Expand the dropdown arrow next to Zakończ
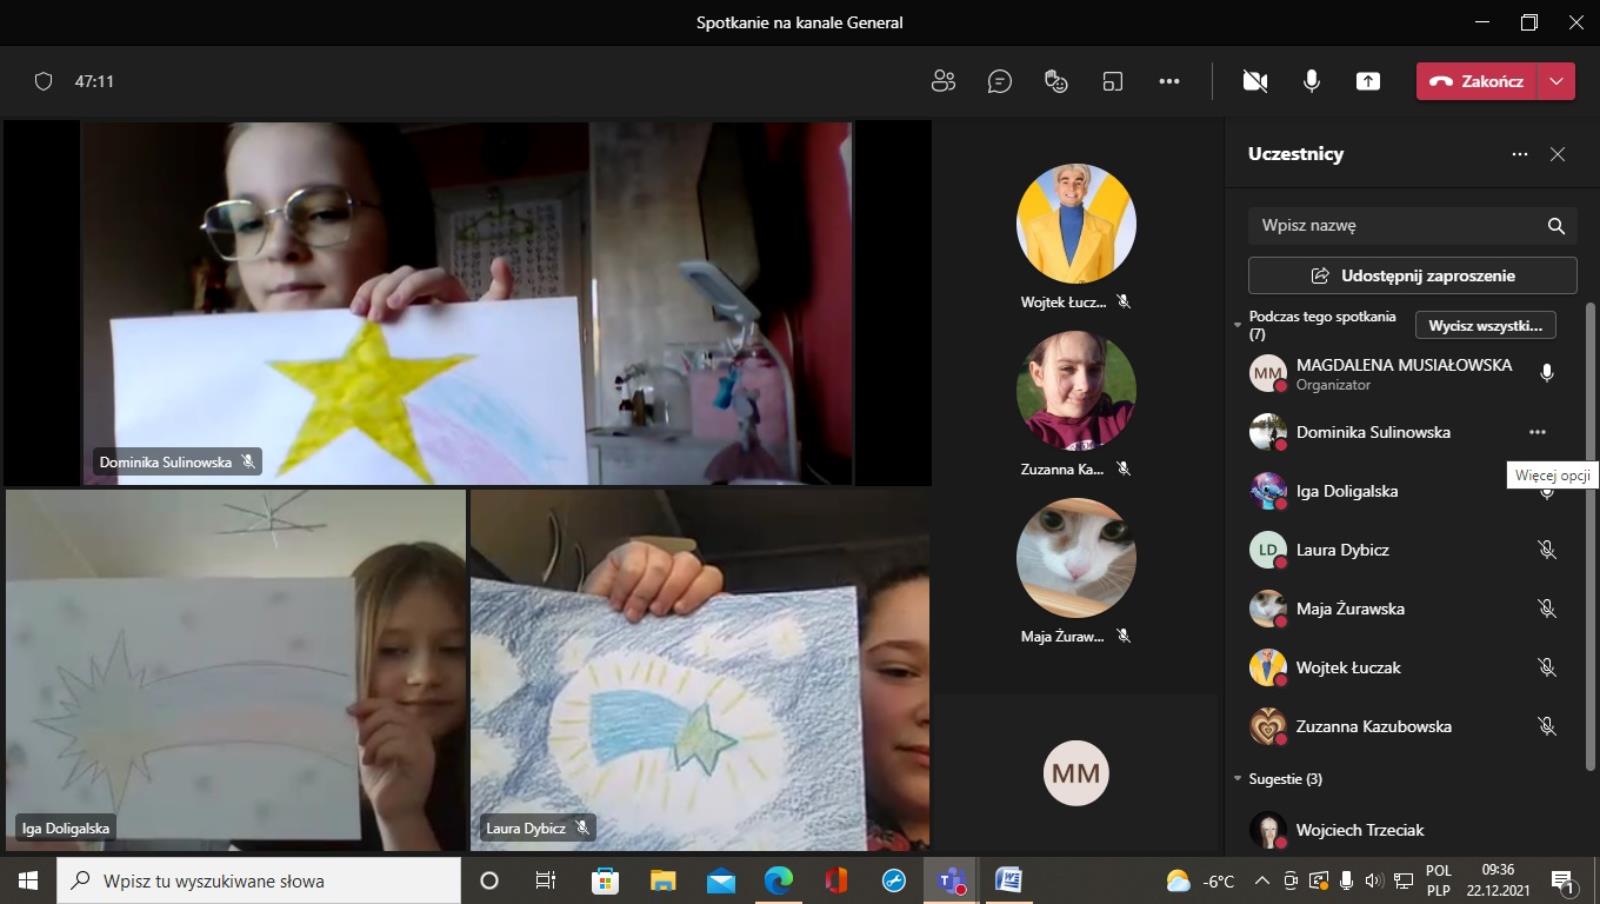Viewport: 1600px width, 904px height. 1557,81
